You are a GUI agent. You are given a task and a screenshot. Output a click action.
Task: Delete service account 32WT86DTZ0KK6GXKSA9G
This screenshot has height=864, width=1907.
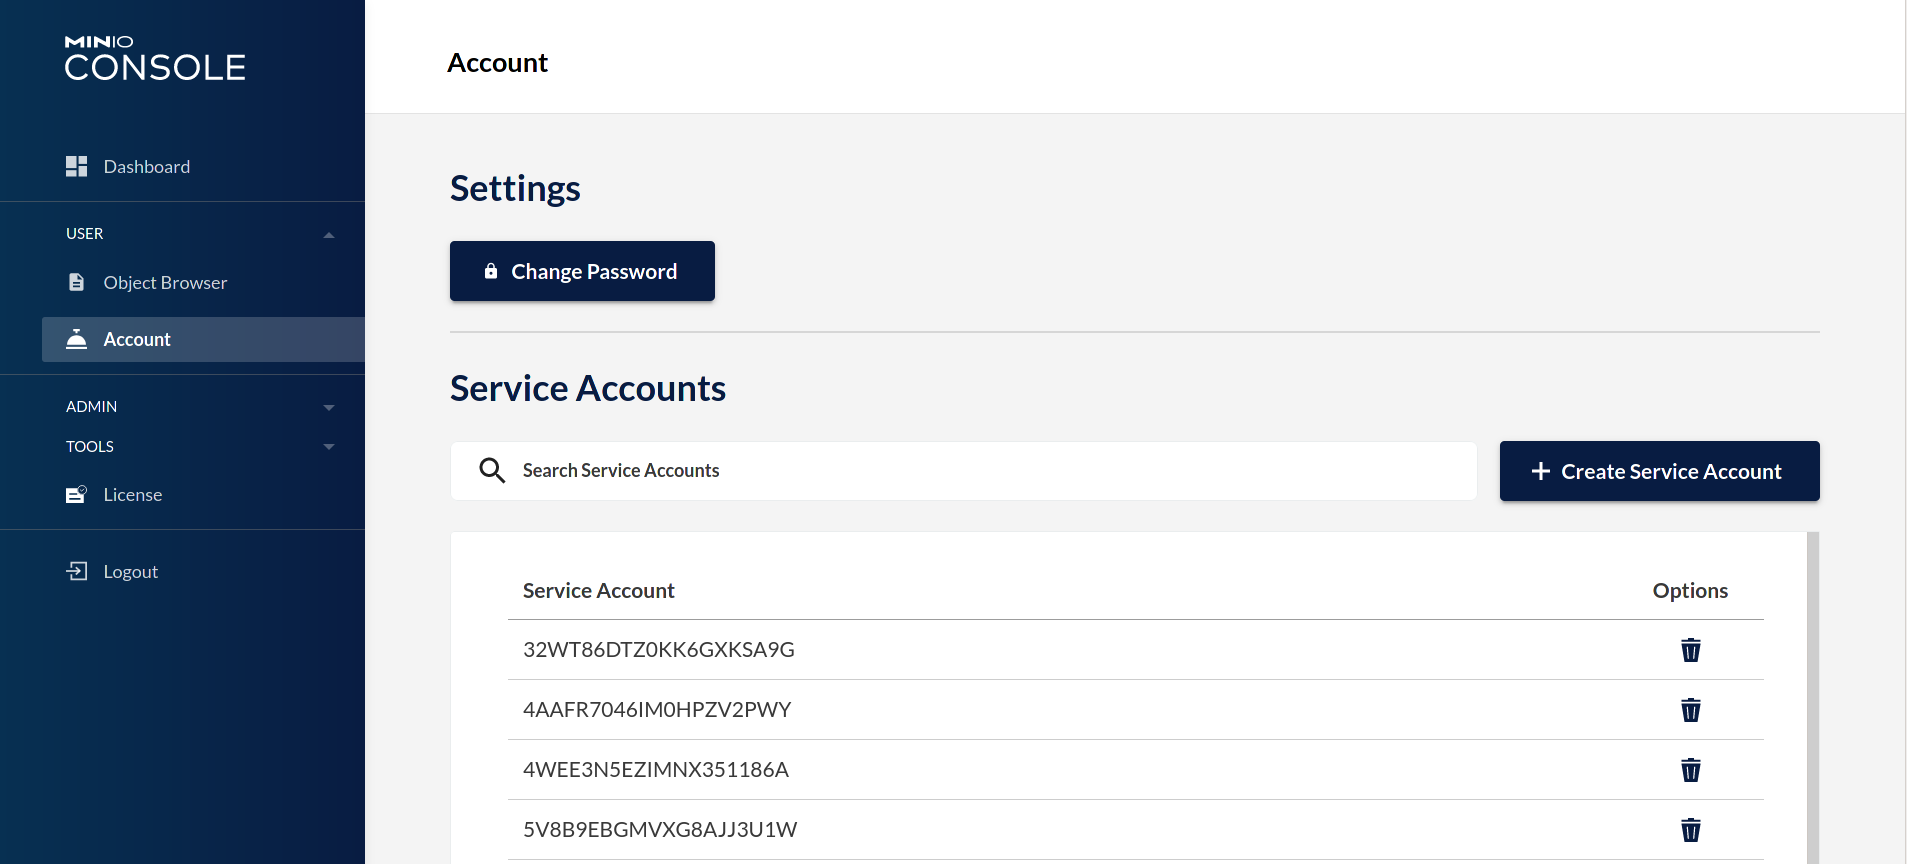tap(1690, 650)
